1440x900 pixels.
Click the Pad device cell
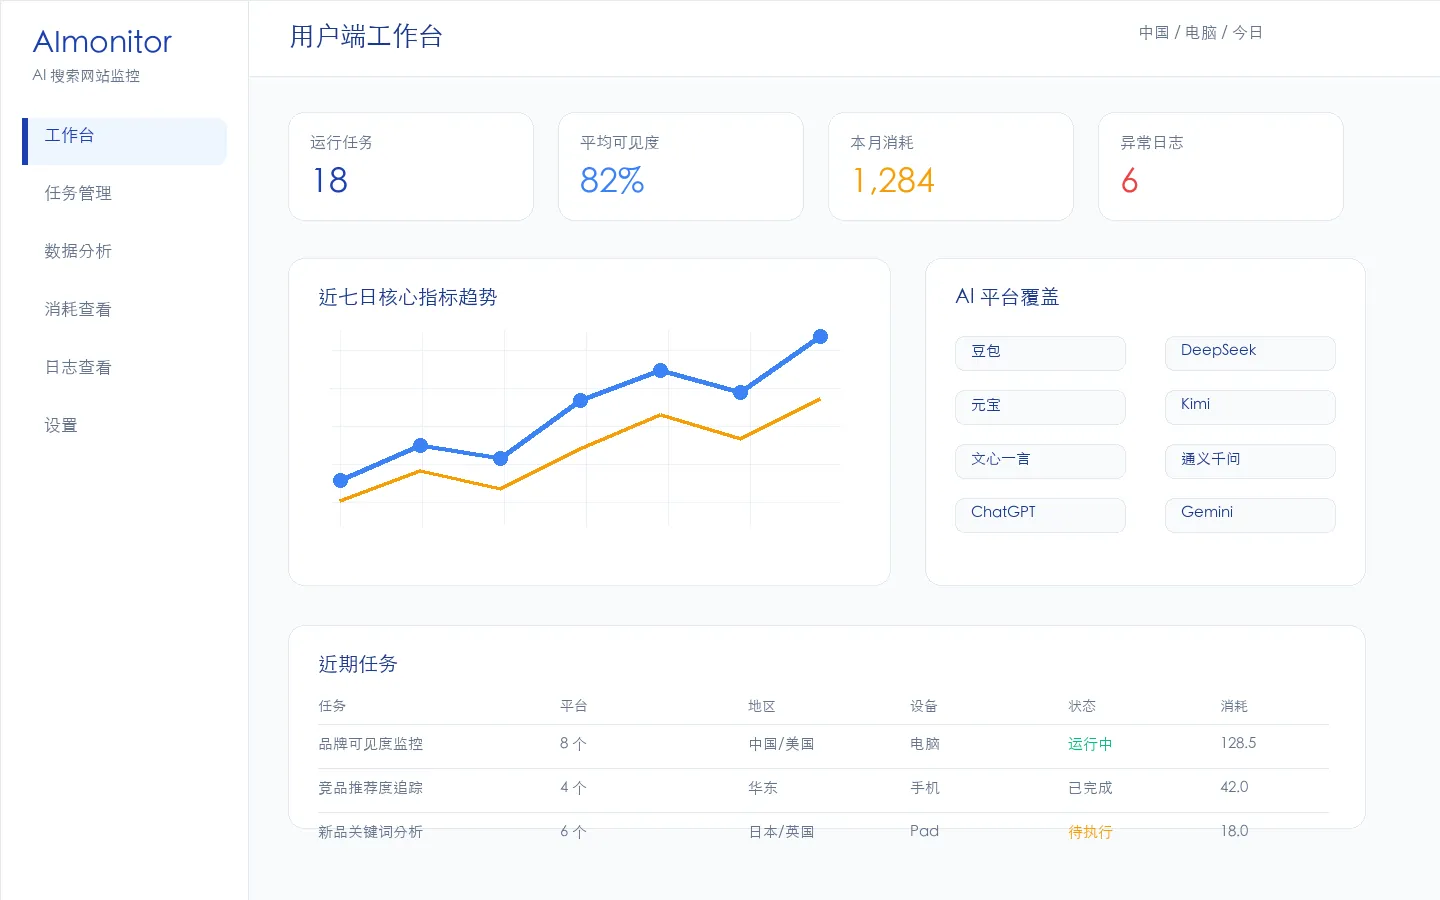click(x=924, y=831)
